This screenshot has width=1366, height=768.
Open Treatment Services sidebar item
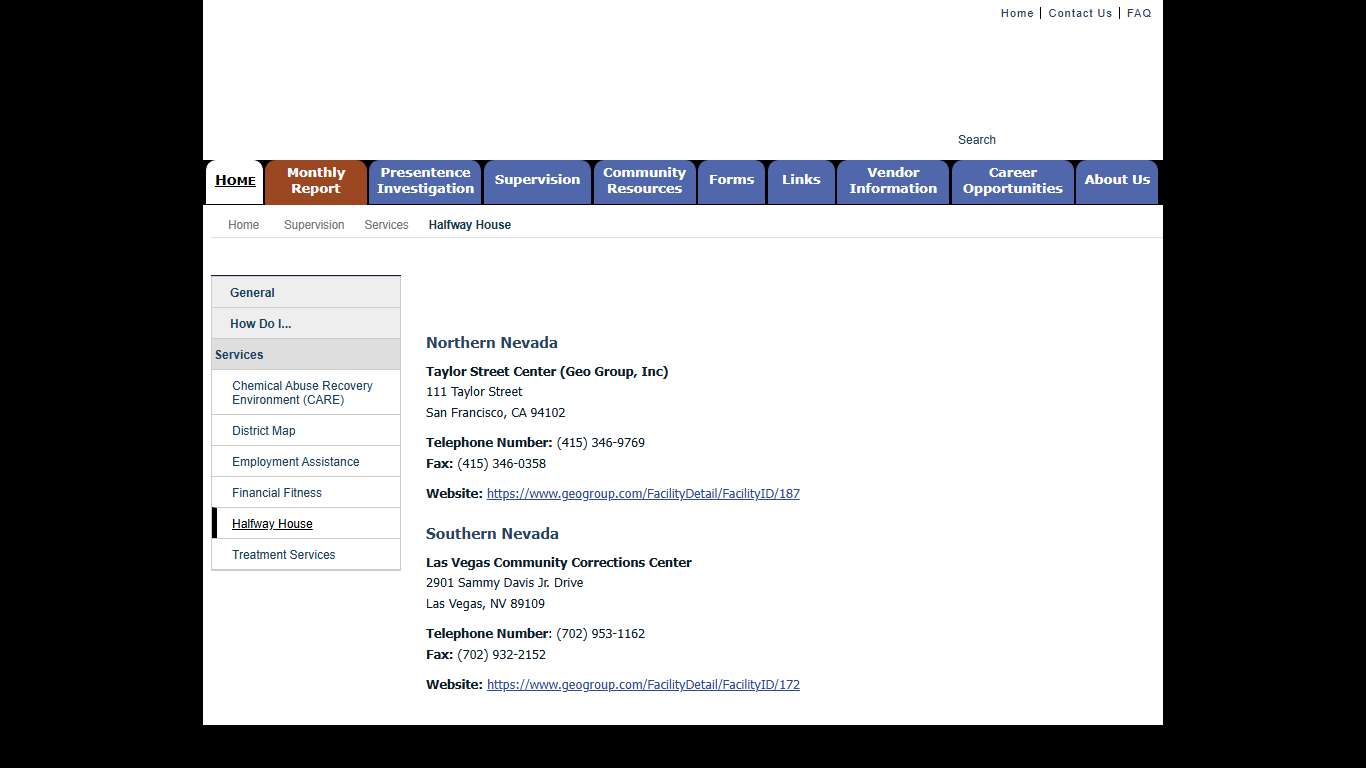coord(283,555)
